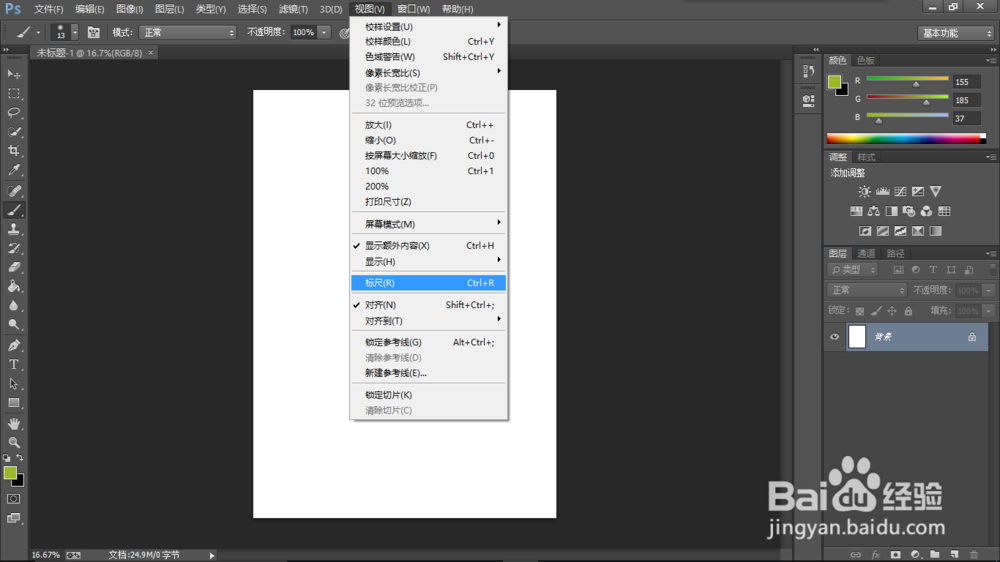The width and height of the screenshot is (1000, 562).
Task: Select the History Brush tool
Action: 13,248
